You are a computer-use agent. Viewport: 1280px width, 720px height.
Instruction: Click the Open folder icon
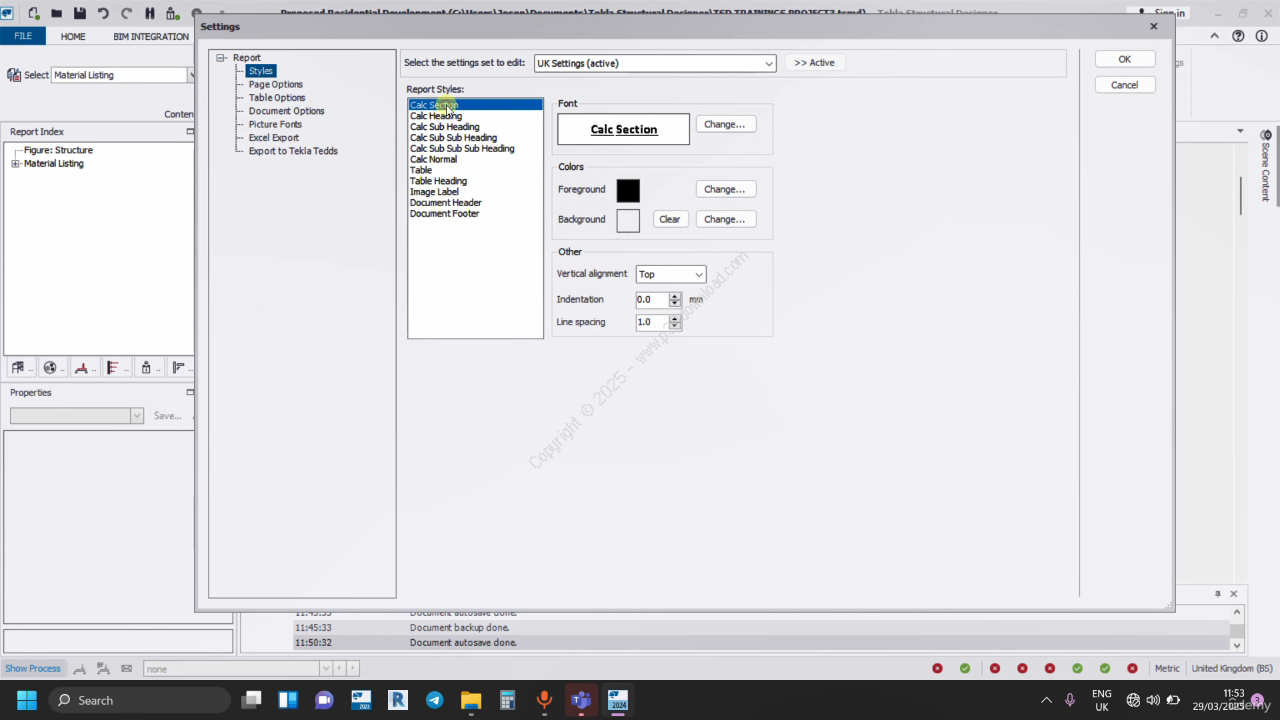point(57,13)
